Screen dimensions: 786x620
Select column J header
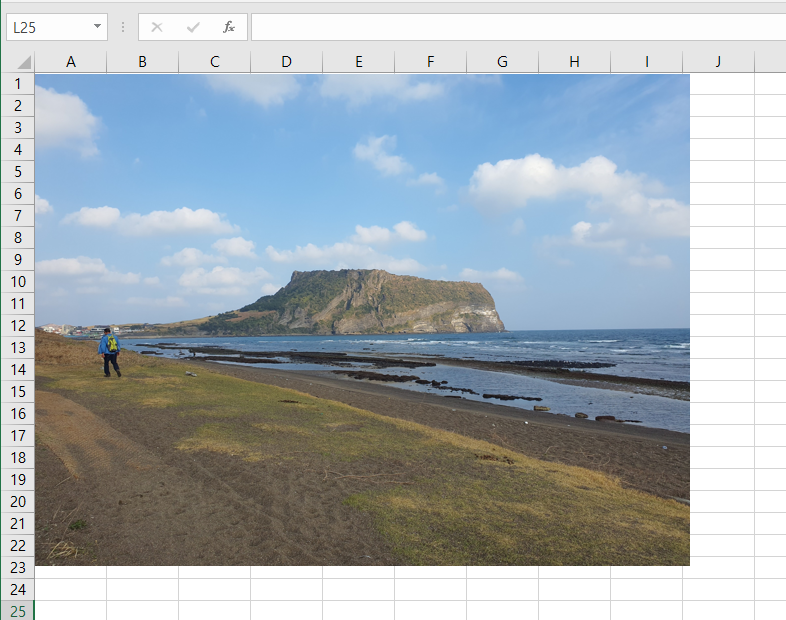click(x=718, y=62)
